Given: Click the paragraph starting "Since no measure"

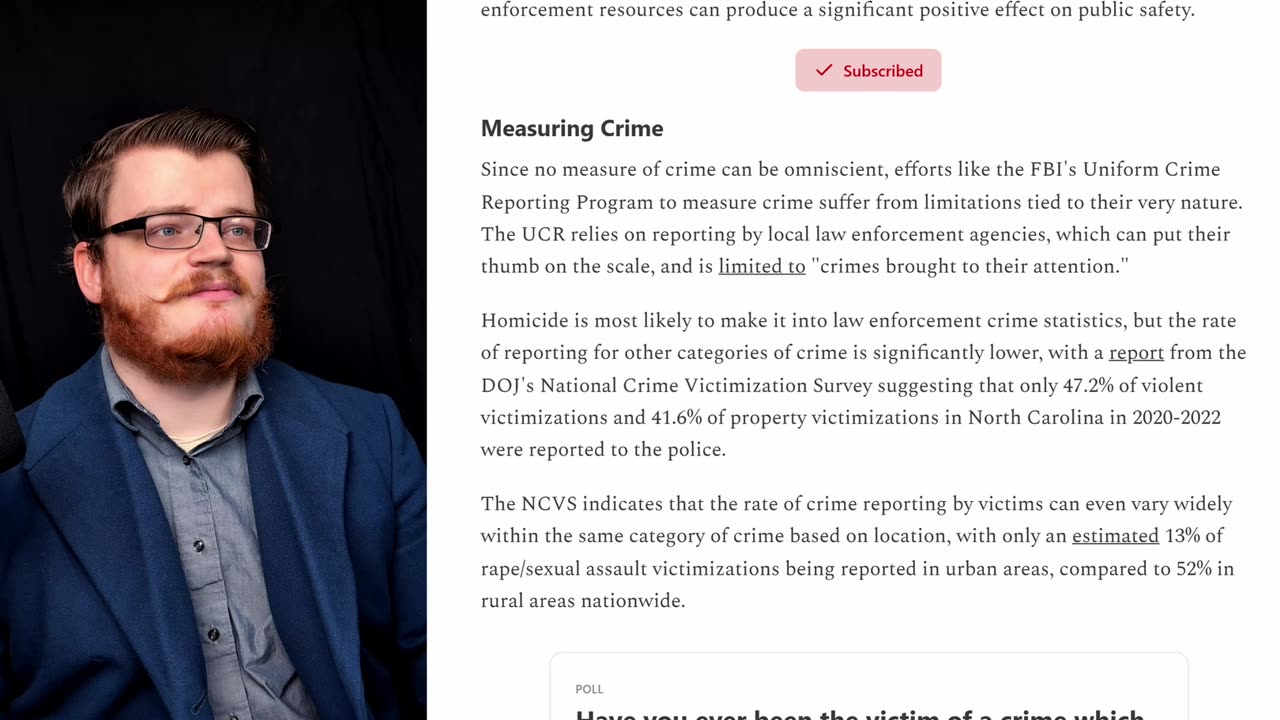Looking at the screenshot, I should click(x=861, y=218).
